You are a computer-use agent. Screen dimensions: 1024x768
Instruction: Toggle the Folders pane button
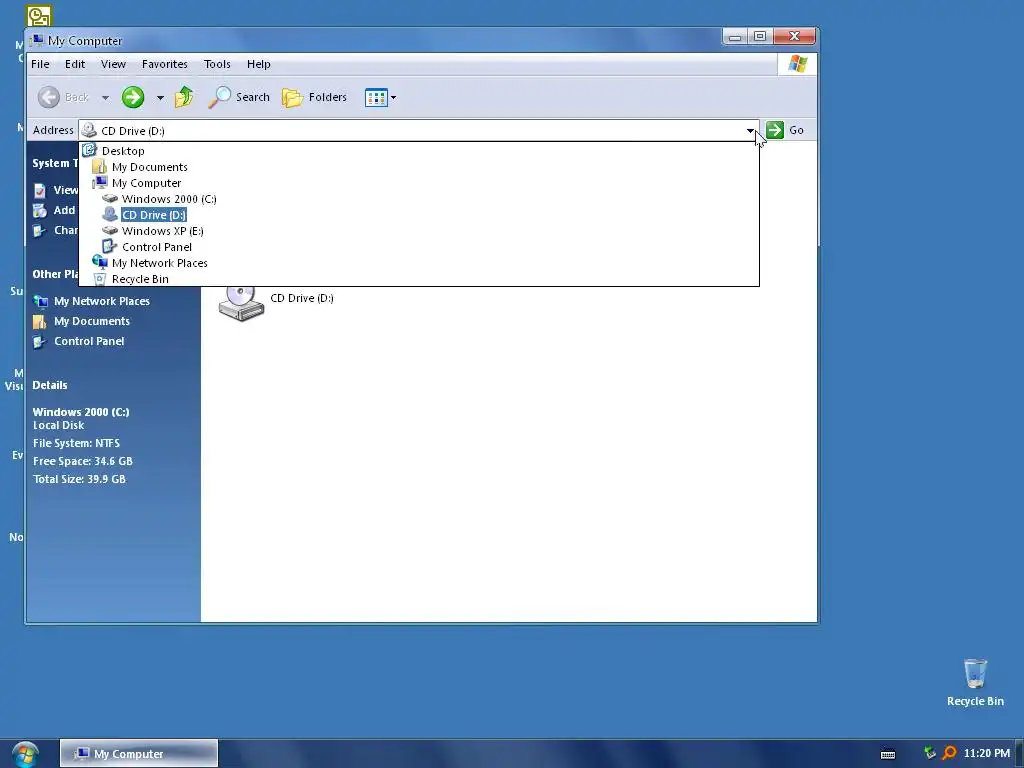click(314, 97)
